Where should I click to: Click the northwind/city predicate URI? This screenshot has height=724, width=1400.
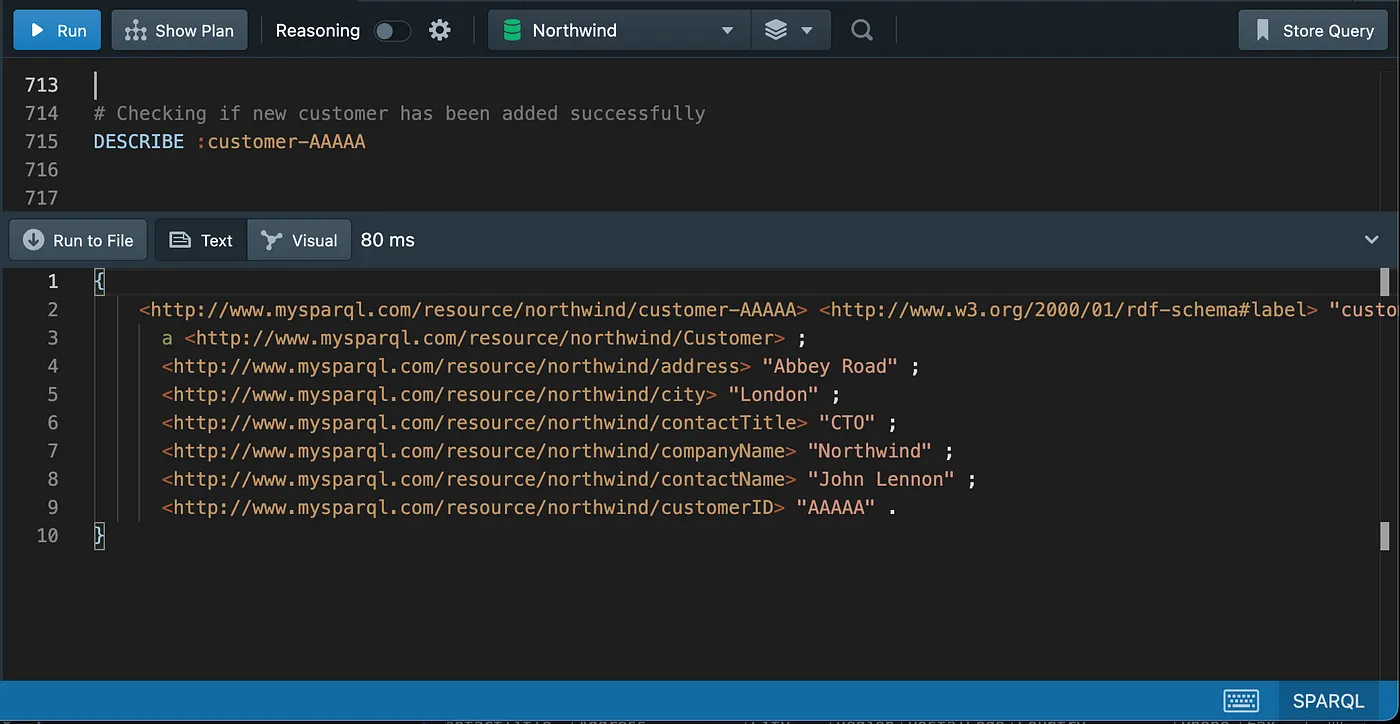point(439,394)
